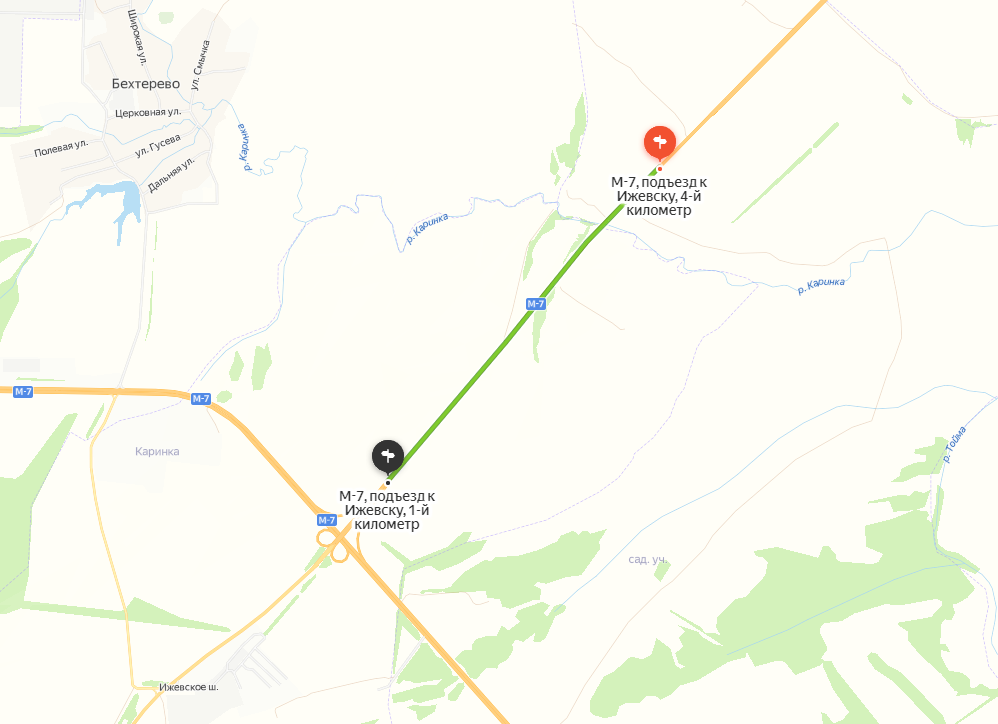Click Церковная ул. street label

[x=148, y=113]
